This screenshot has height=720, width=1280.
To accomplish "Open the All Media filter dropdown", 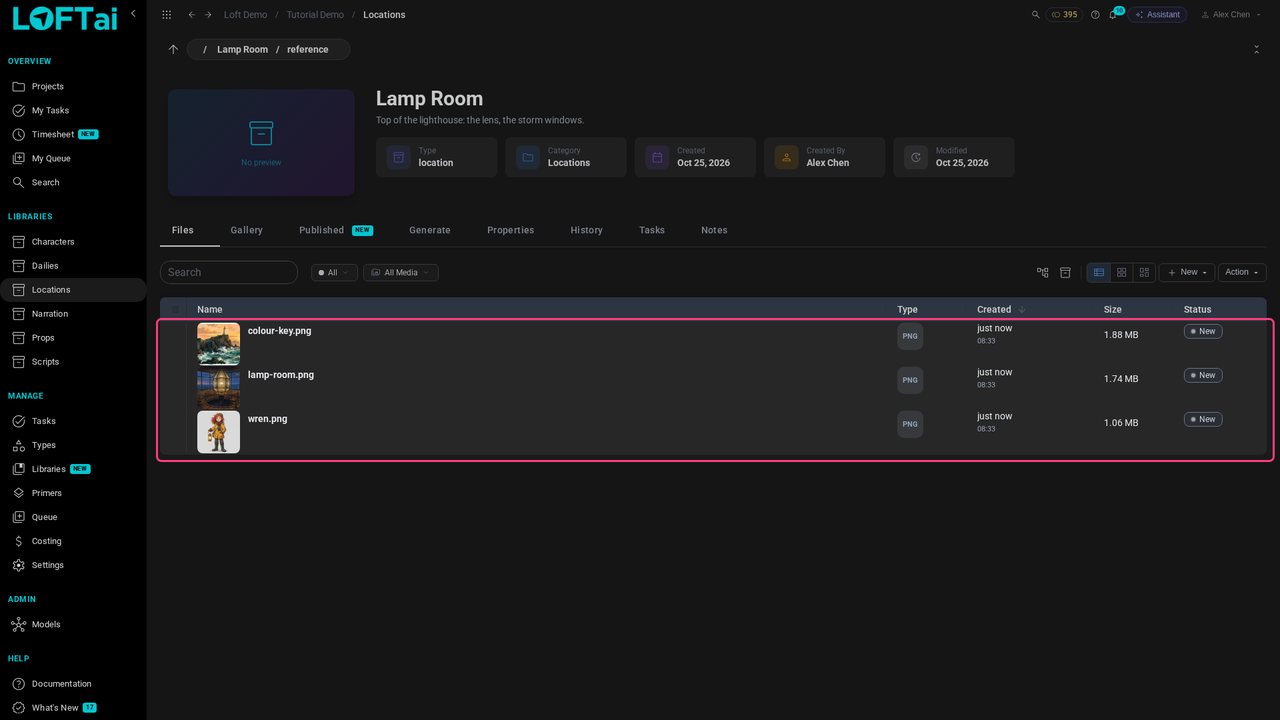I will (x=401, y=272).
